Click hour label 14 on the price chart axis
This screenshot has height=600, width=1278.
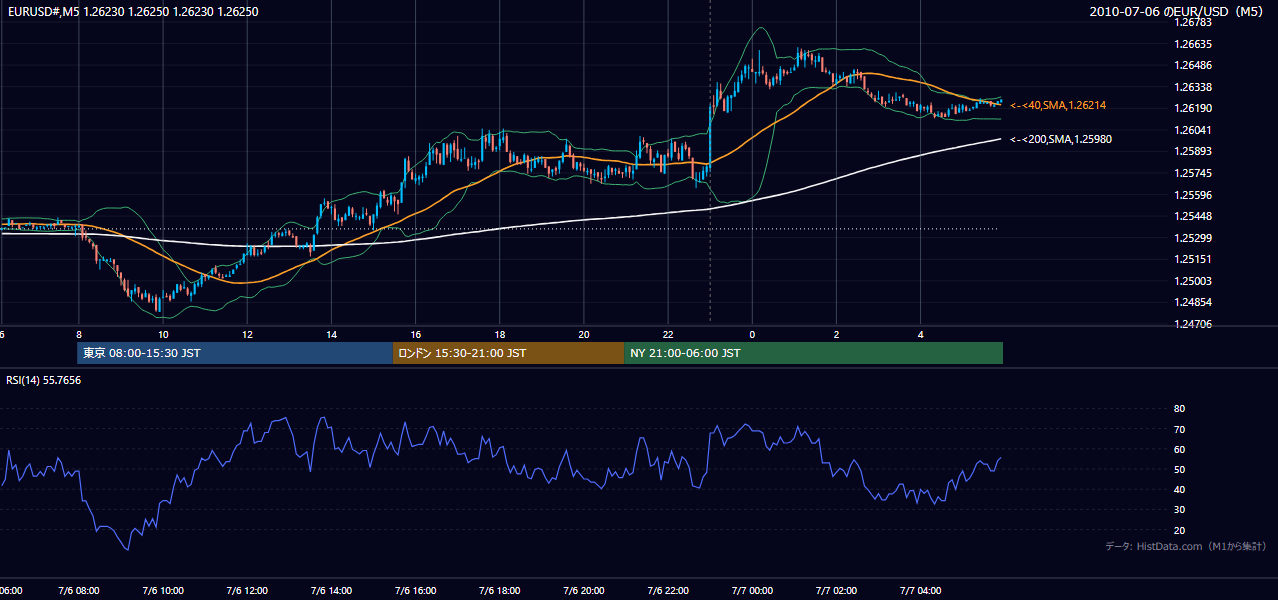[x=331, y=334]
